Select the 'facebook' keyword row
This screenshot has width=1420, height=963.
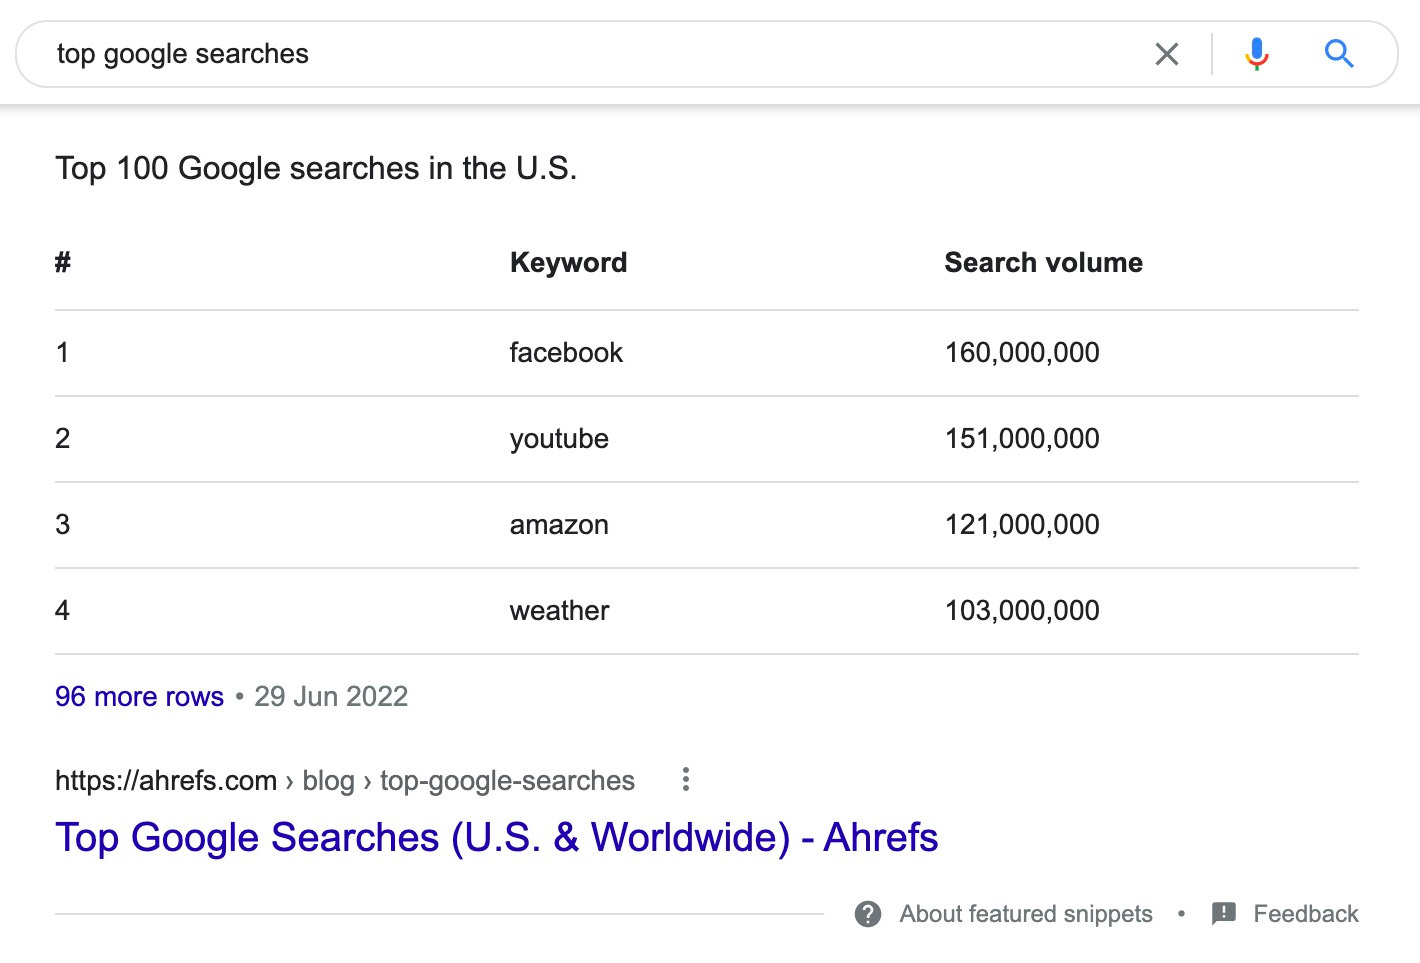(x=566, y=352)
